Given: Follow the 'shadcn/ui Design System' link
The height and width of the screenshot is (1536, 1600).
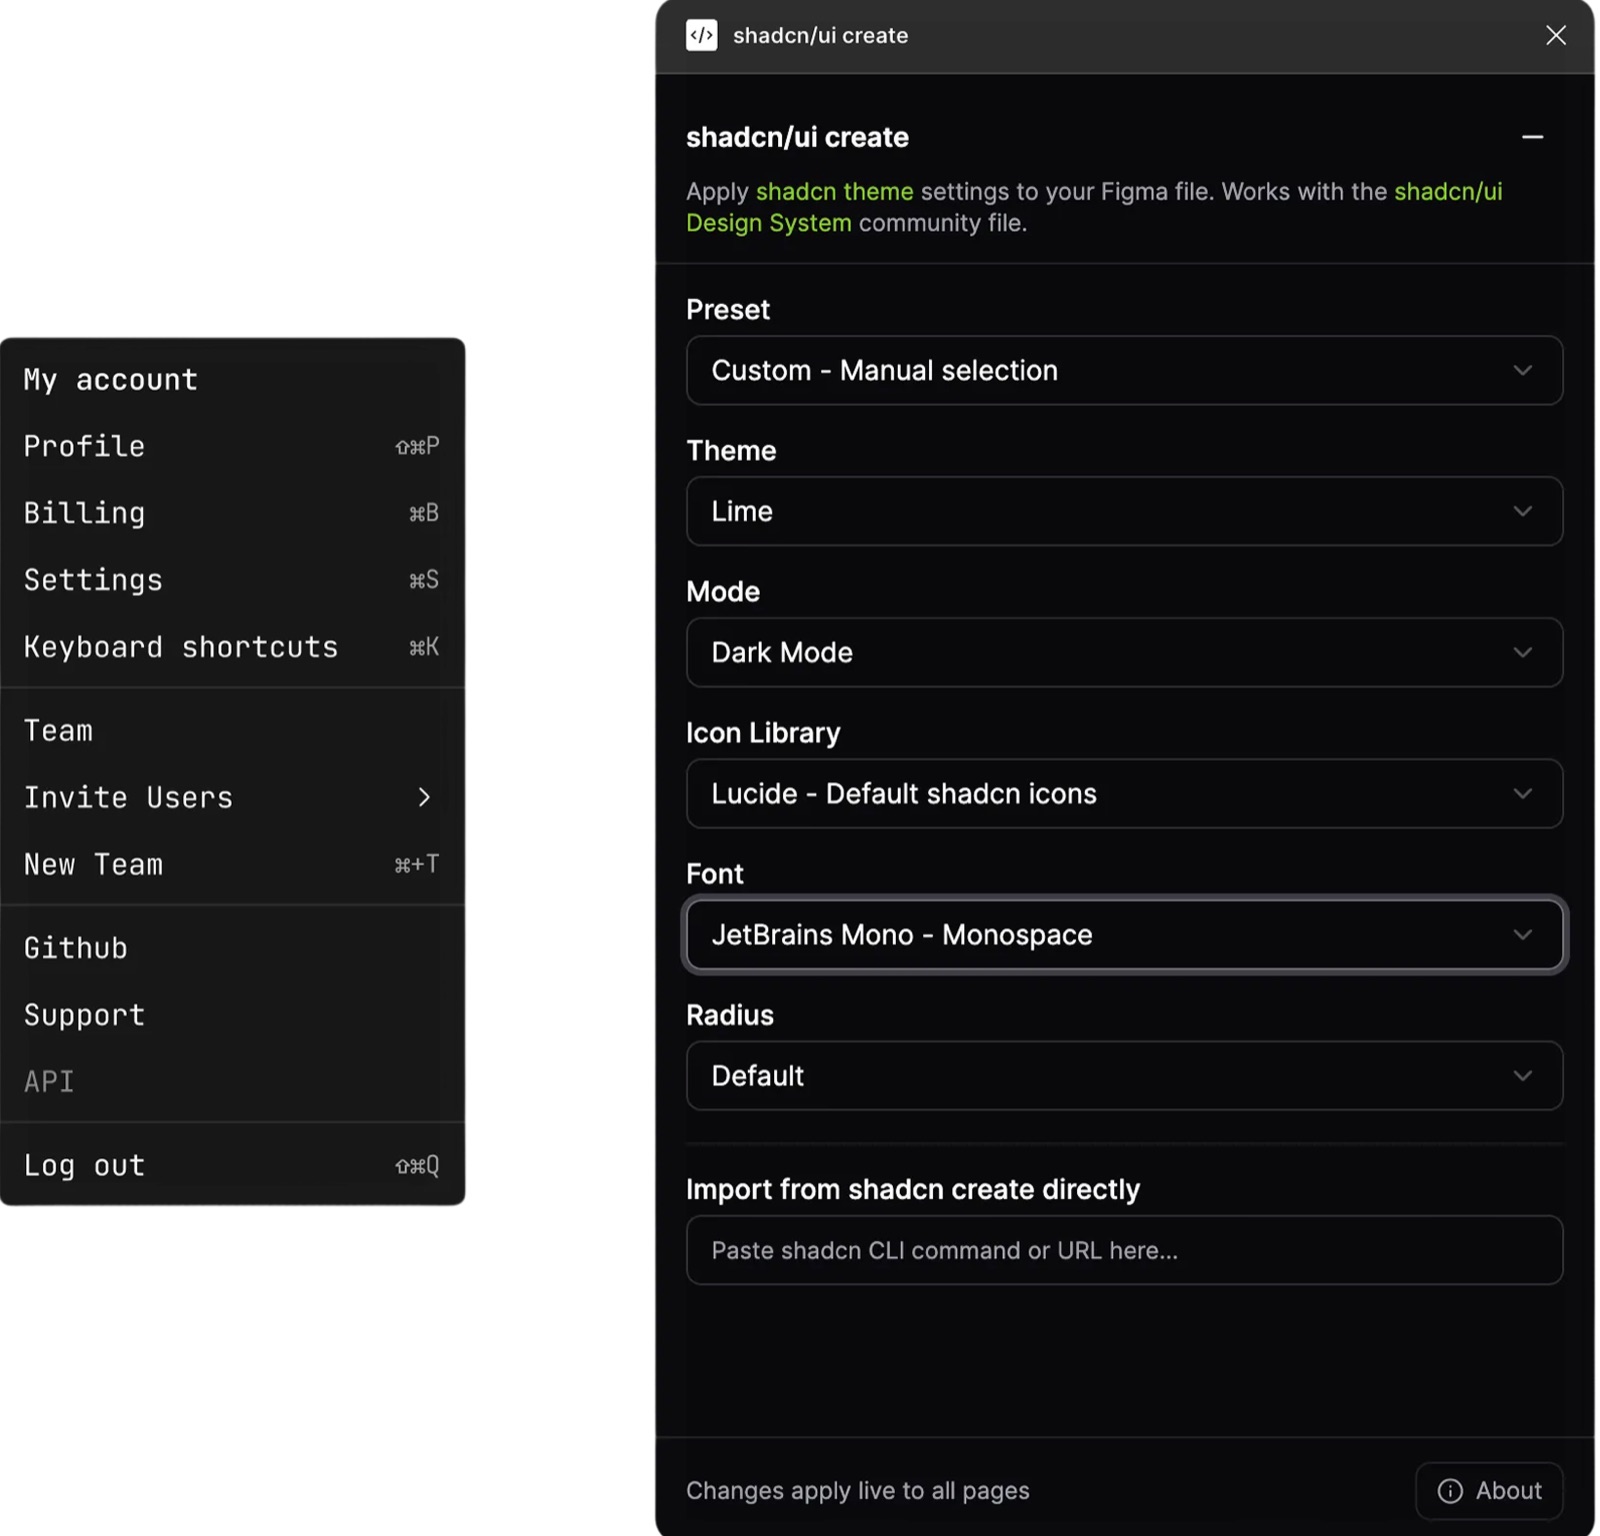Looking at the screenshot, I should pyautogui.click(x=1448, y=191).
